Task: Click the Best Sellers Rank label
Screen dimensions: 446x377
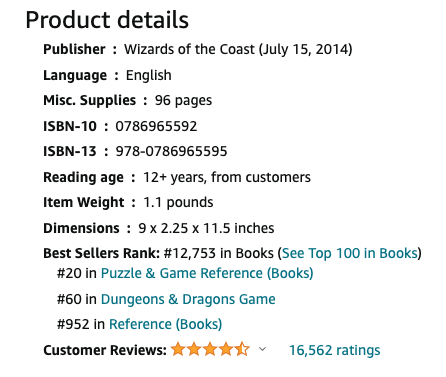Action: [102, 253]
